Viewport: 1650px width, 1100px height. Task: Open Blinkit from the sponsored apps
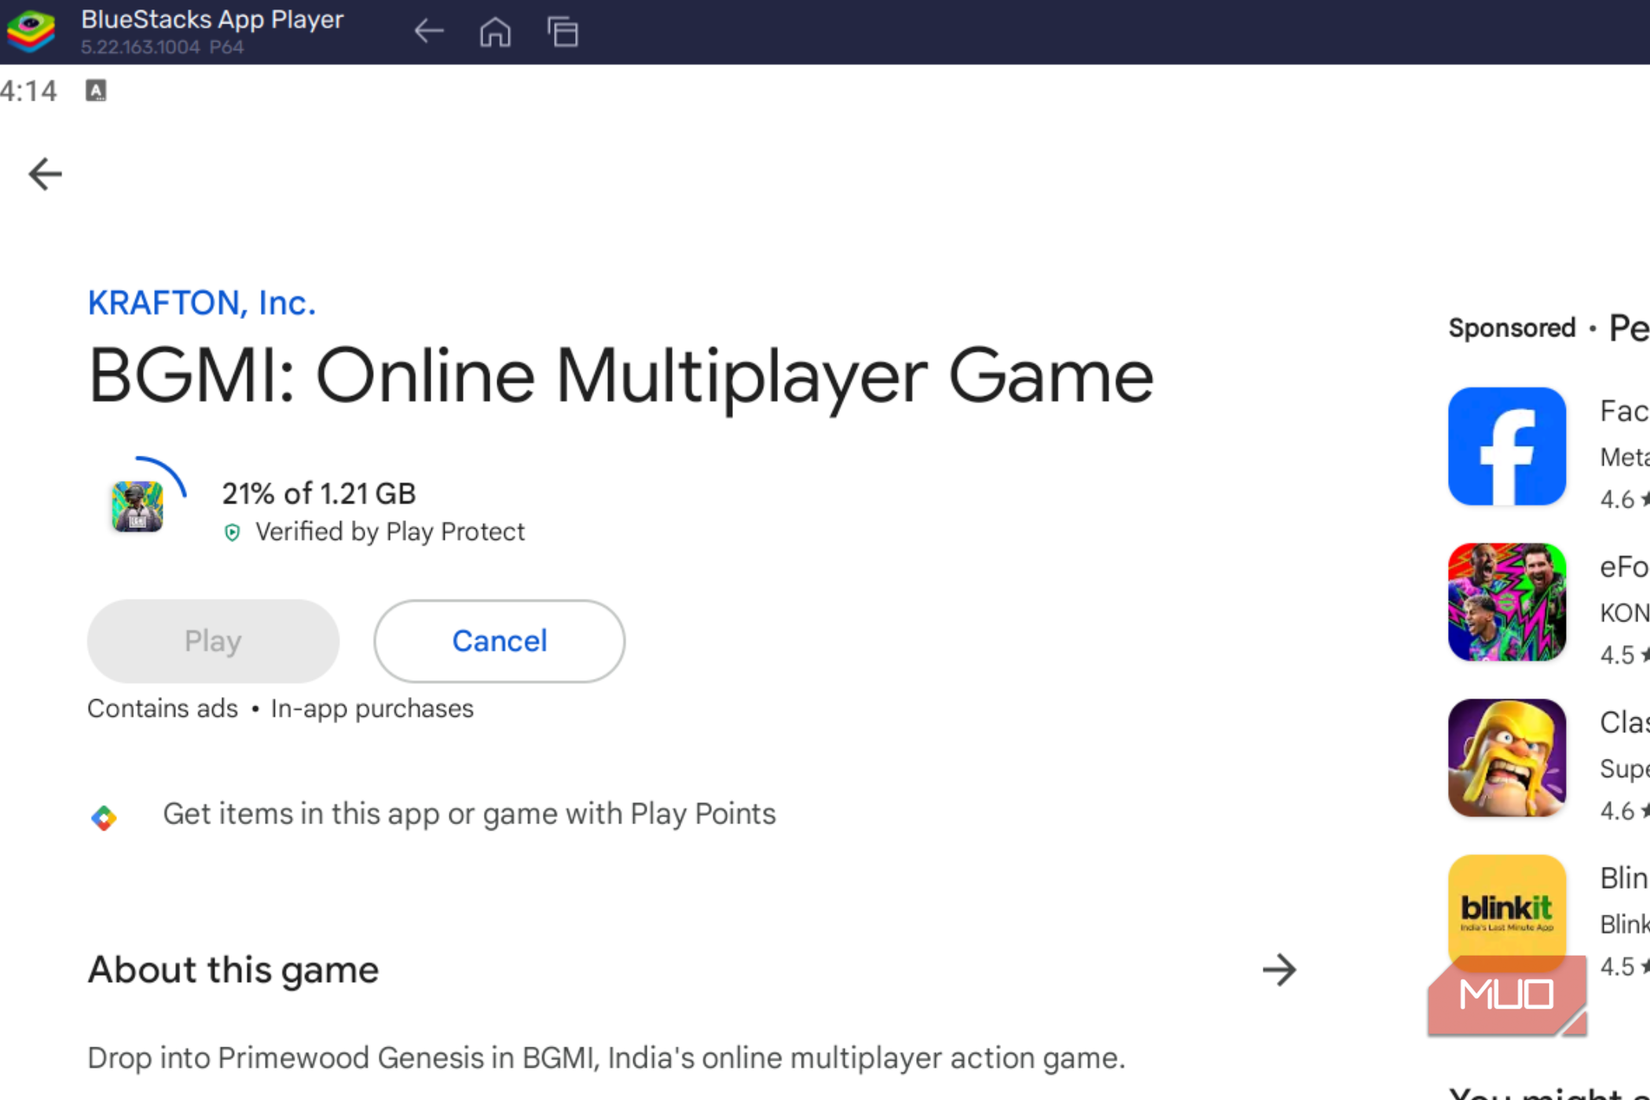(x=1506, y=910)
